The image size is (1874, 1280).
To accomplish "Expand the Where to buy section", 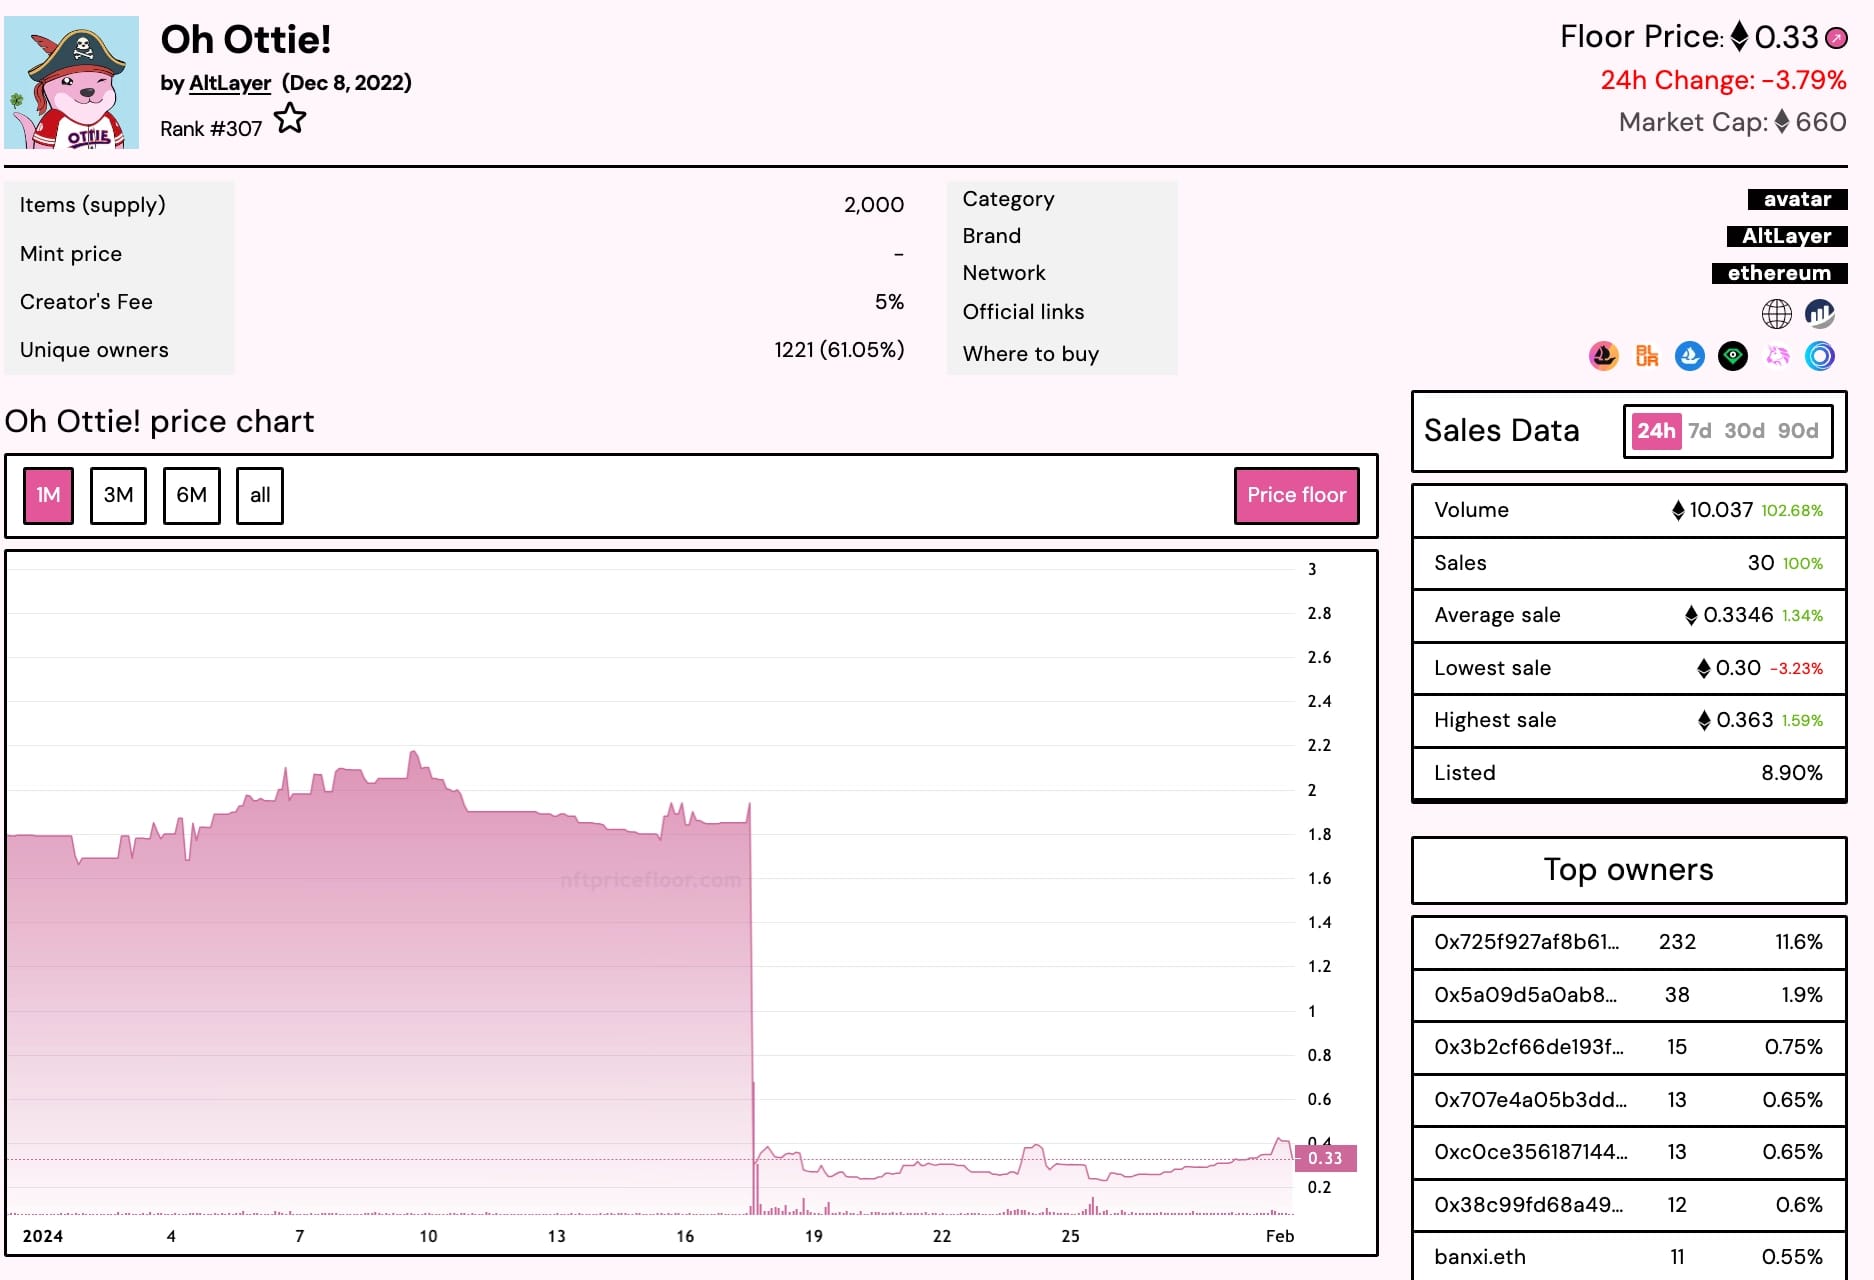I will click(x=1030, y=353).
